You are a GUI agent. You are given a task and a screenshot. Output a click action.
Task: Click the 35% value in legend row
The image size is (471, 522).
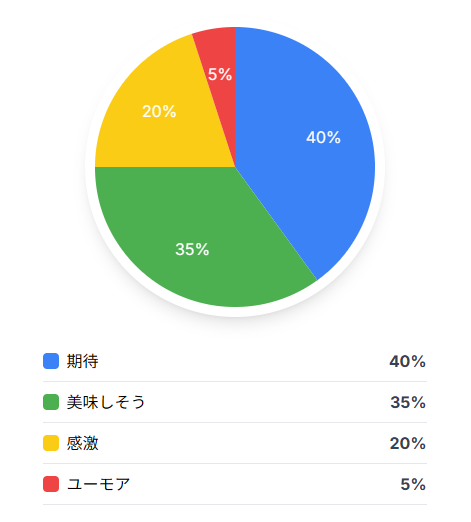[x=408, y=402]
